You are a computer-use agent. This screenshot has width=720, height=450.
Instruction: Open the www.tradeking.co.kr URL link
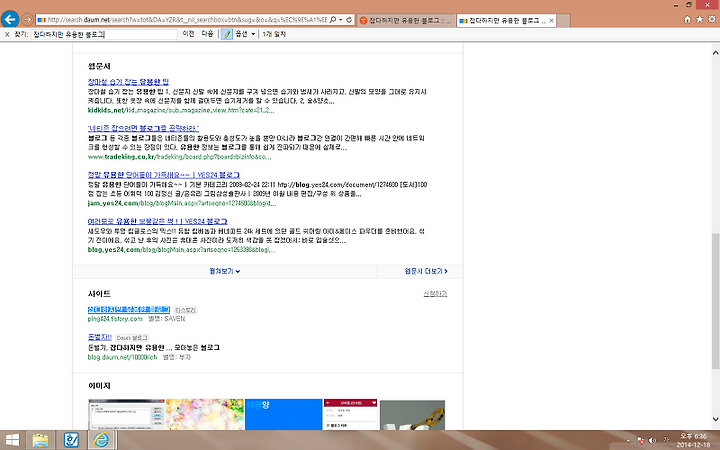180,157
